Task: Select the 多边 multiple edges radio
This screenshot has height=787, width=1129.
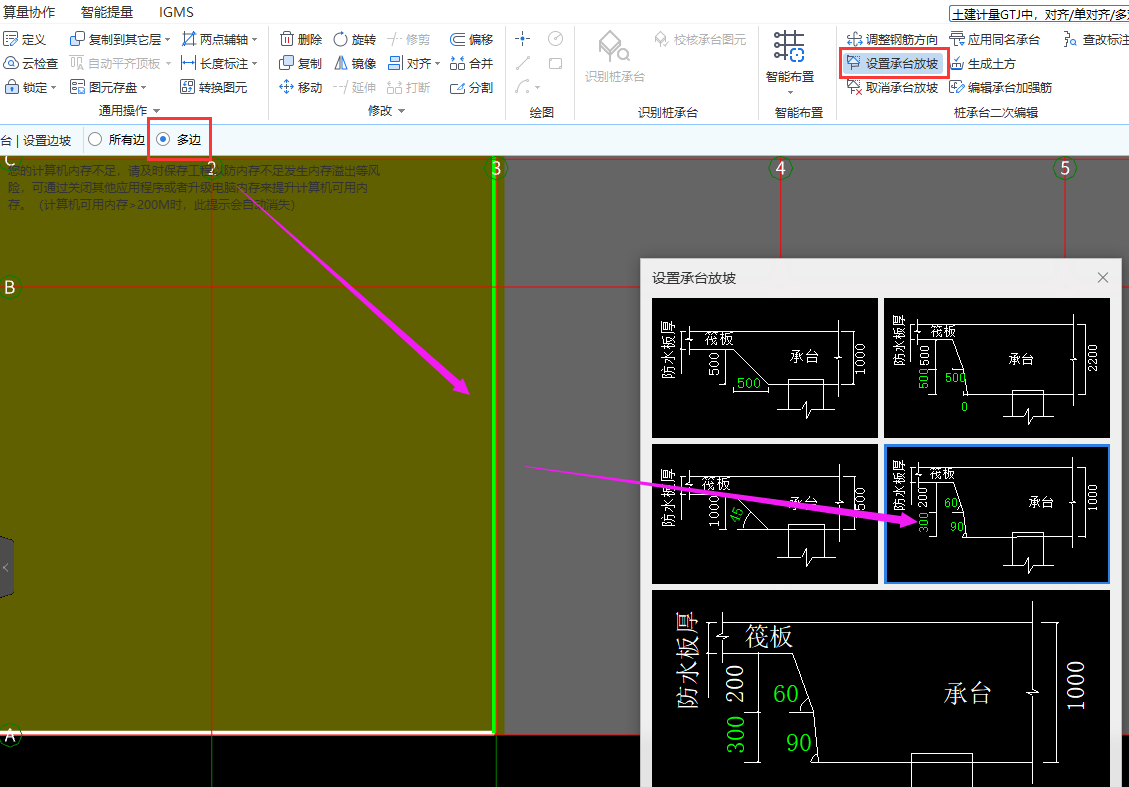Action: coord(179,140)
